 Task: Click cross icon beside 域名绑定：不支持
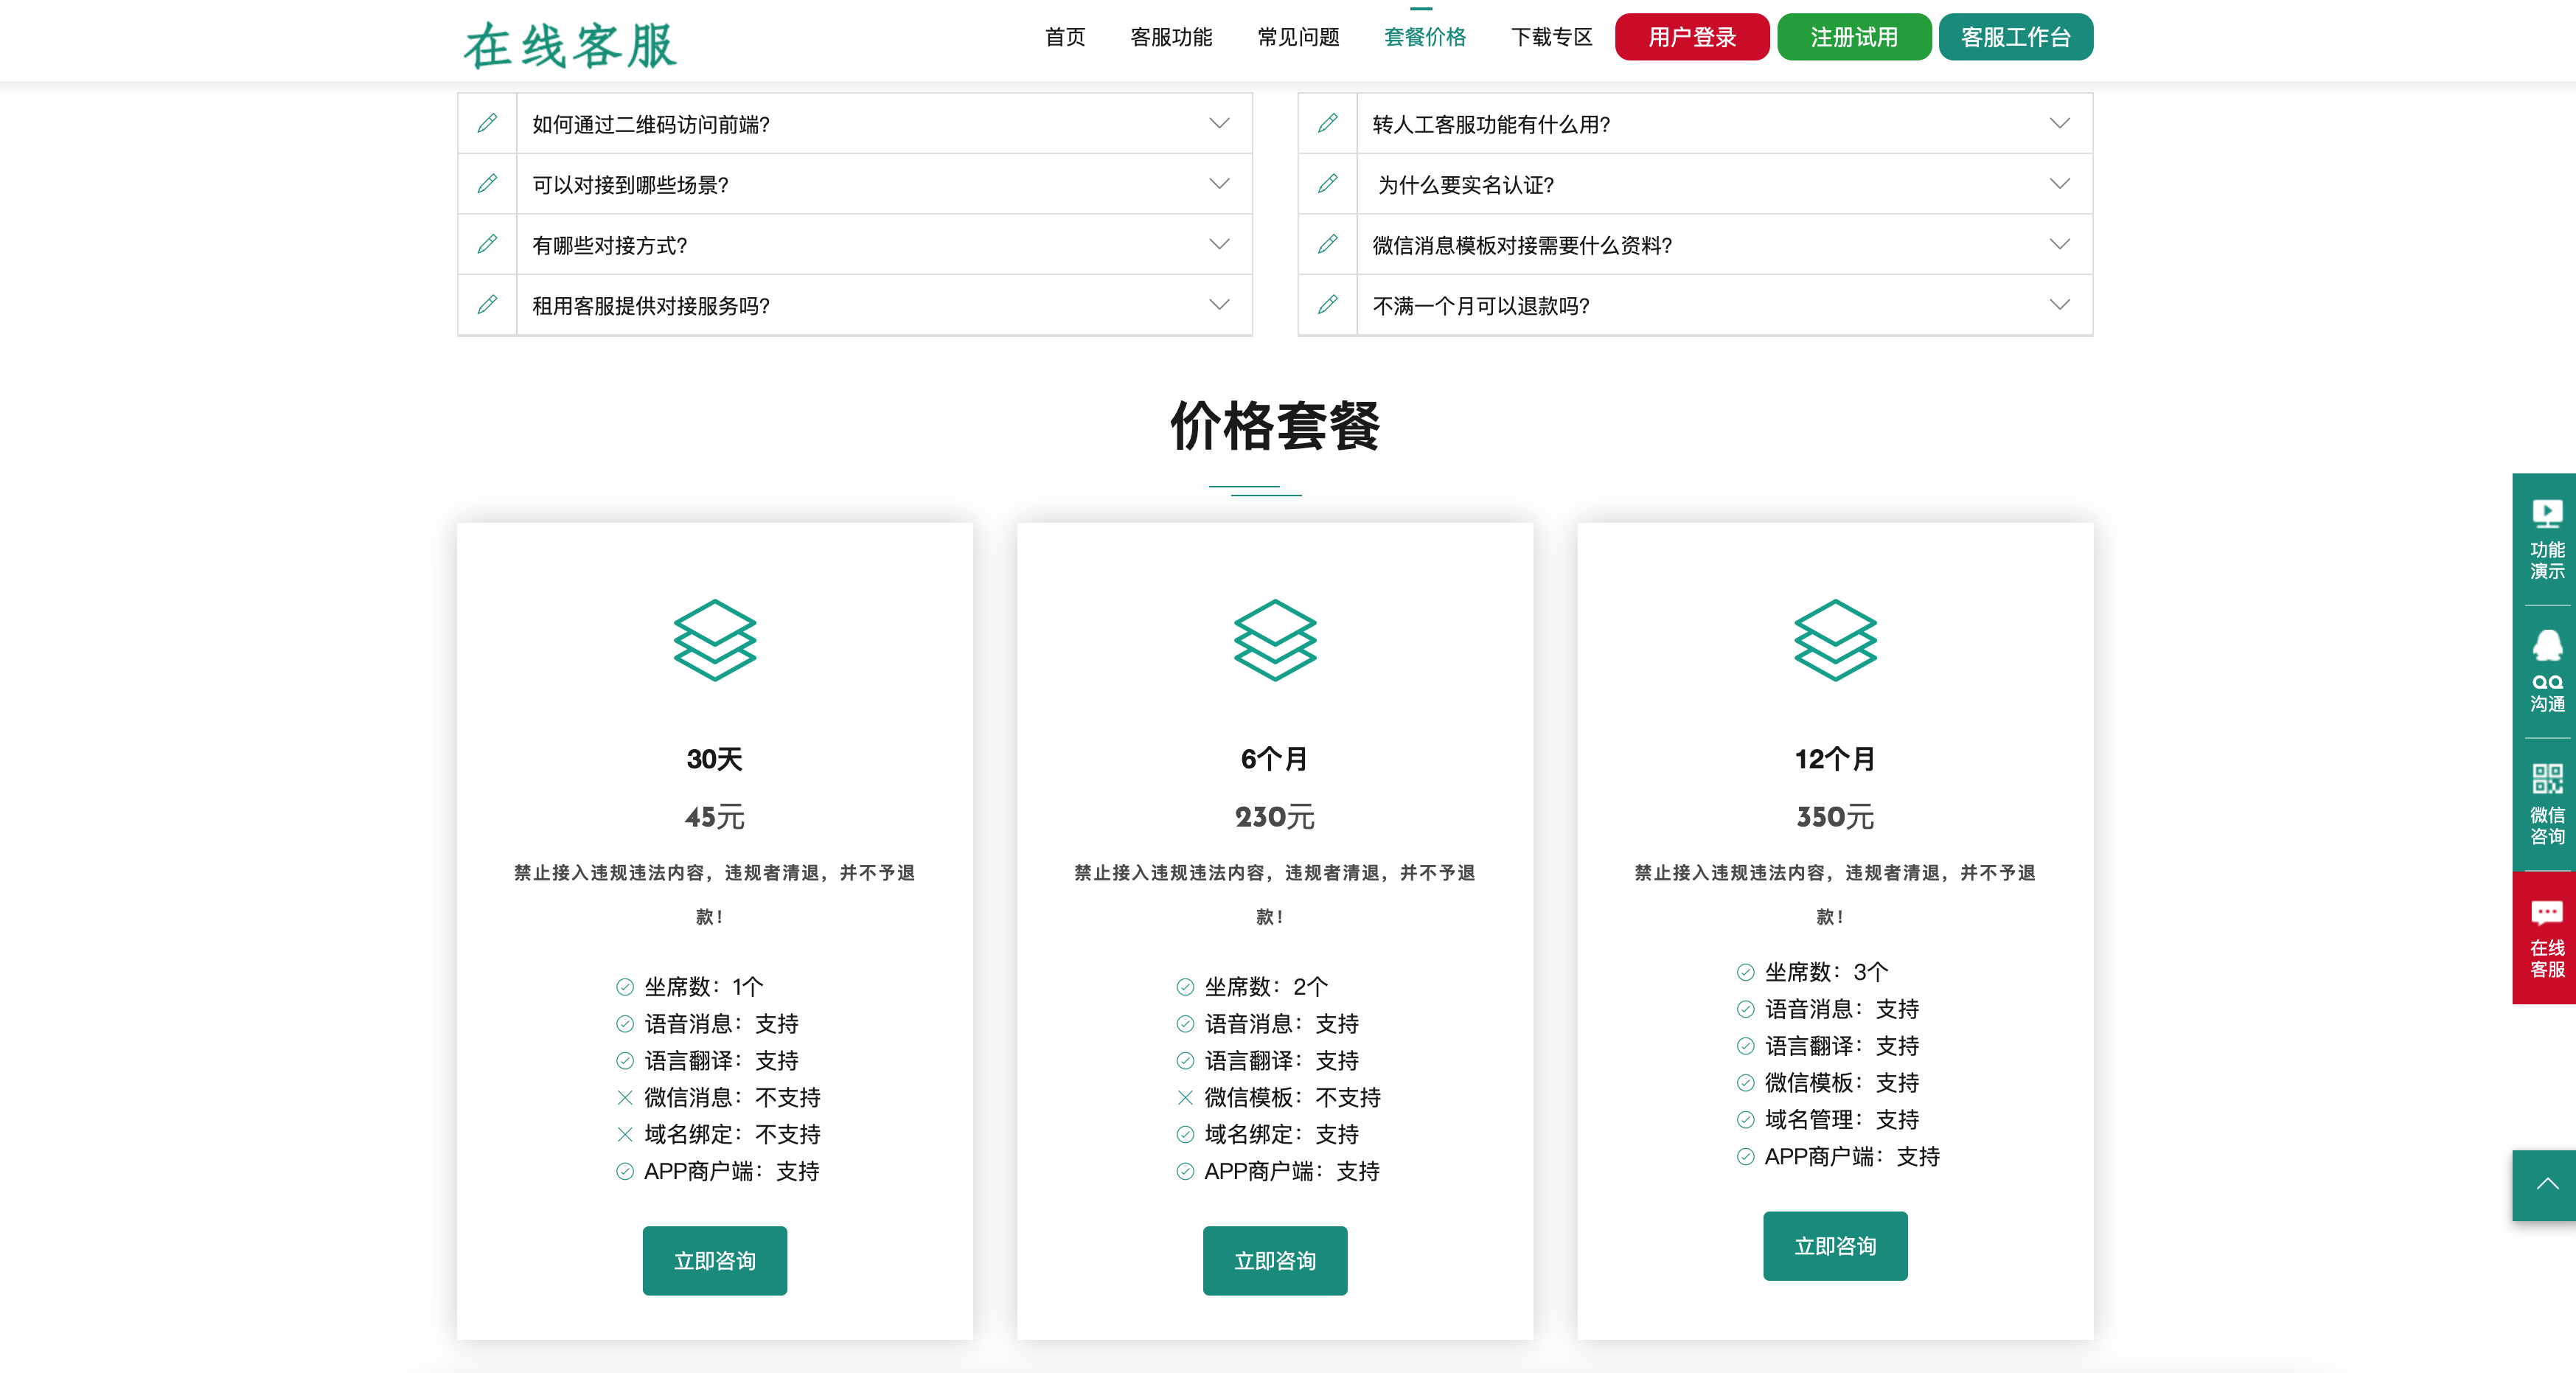tap(625, 1135)
